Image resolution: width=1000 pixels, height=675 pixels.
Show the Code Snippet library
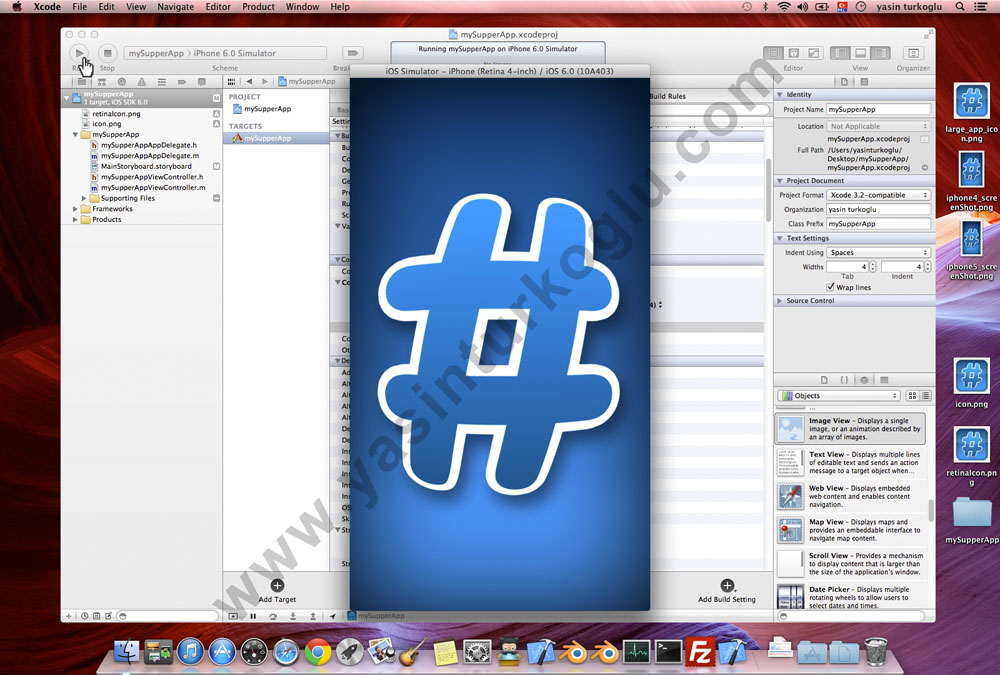844,380
